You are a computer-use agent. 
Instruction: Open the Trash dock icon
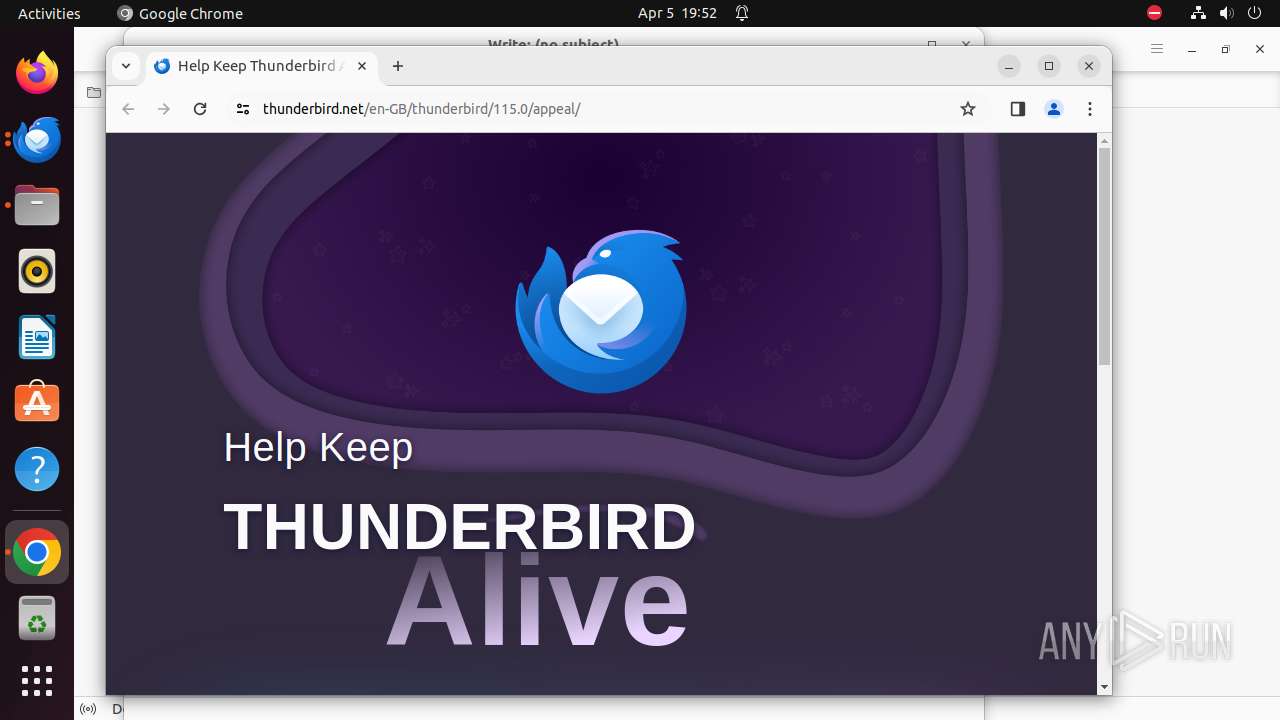tap(37, 618)
